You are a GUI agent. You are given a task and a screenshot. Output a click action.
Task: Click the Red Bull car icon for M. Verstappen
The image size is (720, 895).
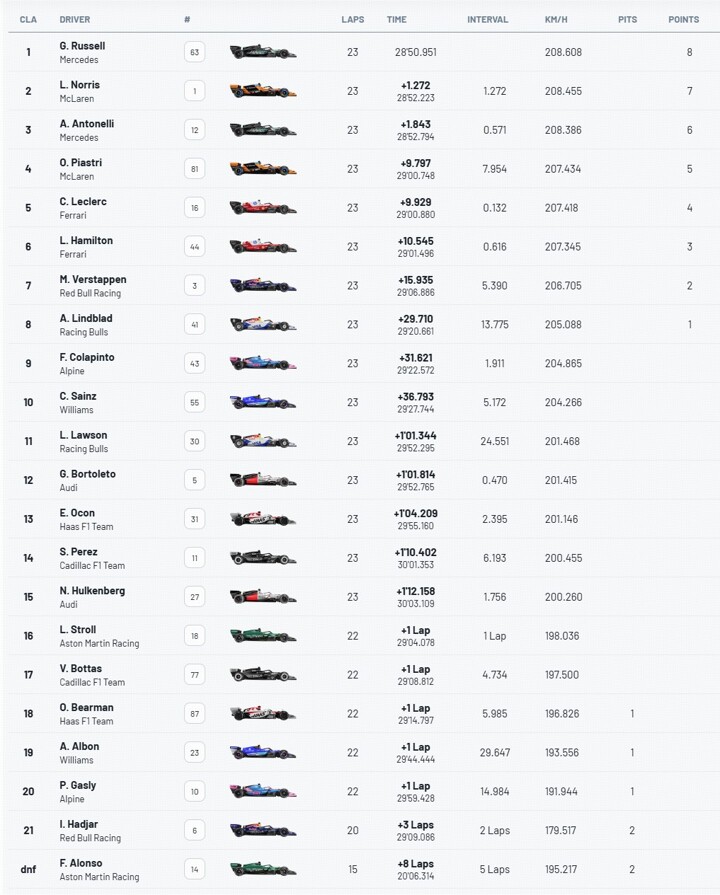pos(263,285)
